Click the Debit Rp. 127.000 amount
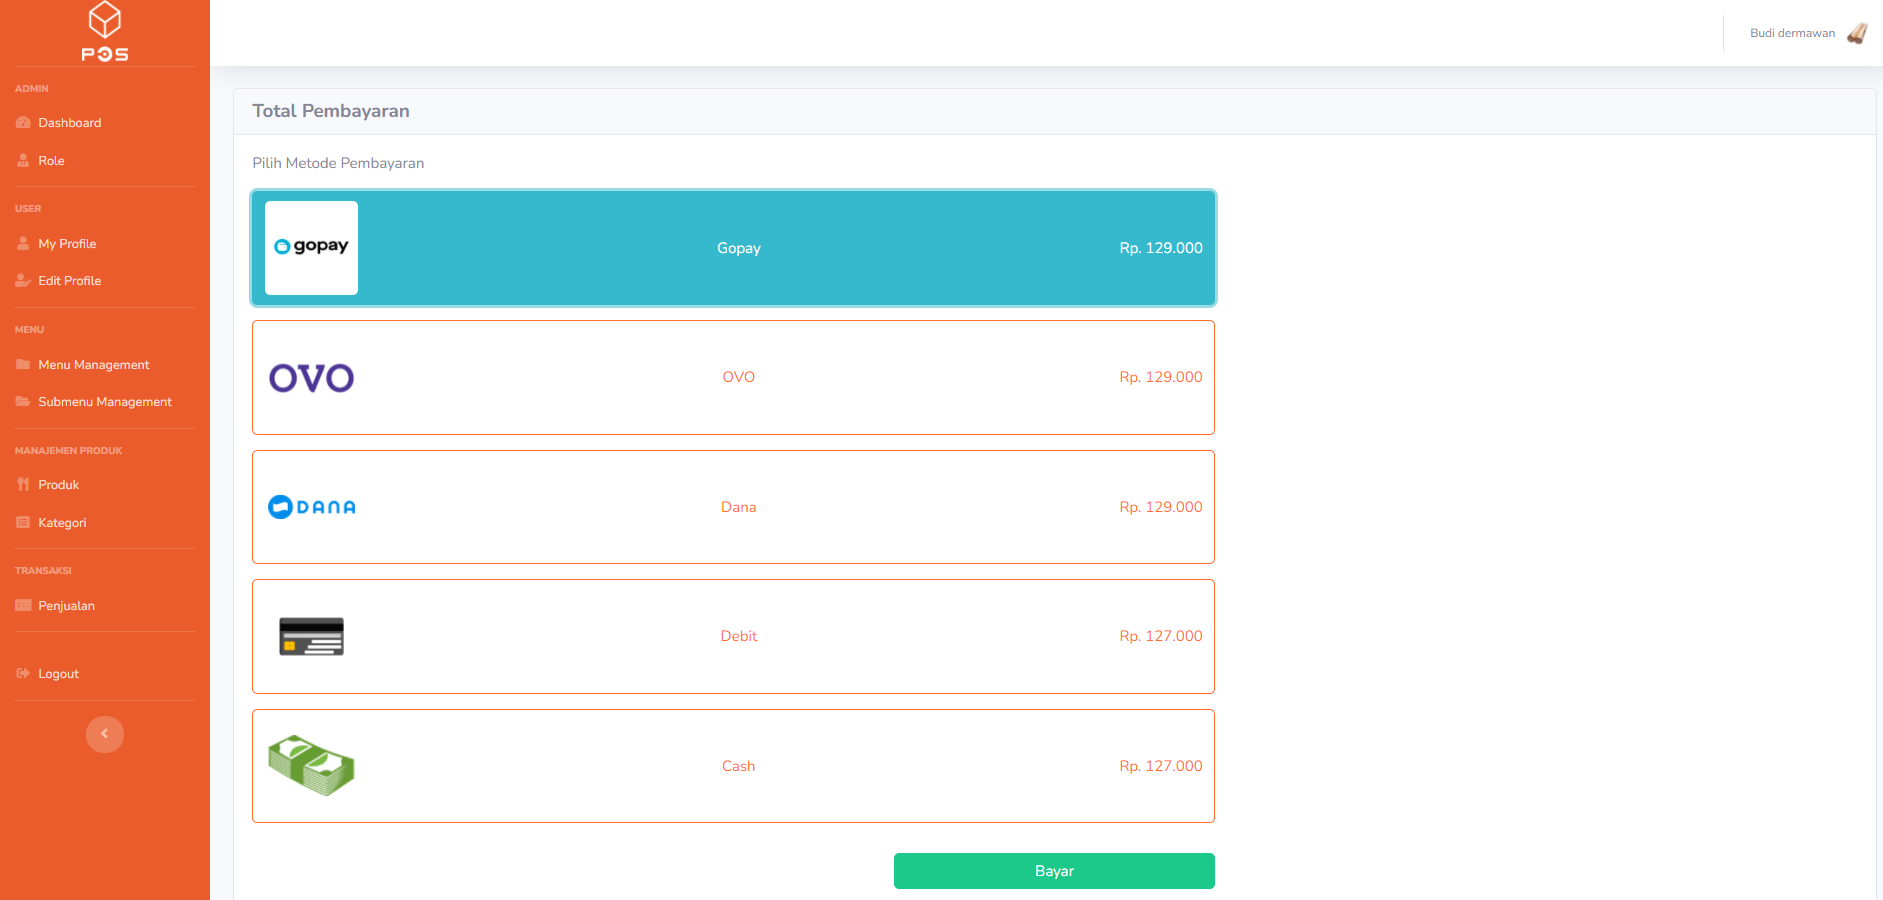Image resolution: width=1883 pixels, height=900 pixels. pyautogui.click(x=1161, y=636)
